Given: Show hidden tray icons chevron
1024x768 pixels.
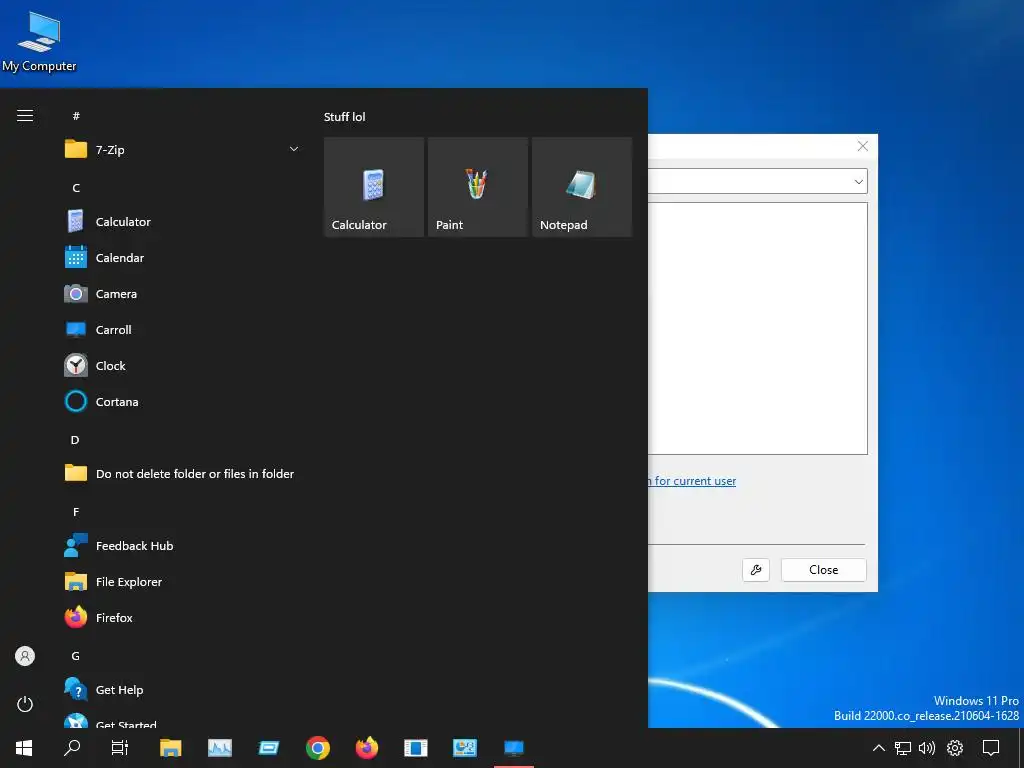Looking at the screenshot, I should point(879,748).
